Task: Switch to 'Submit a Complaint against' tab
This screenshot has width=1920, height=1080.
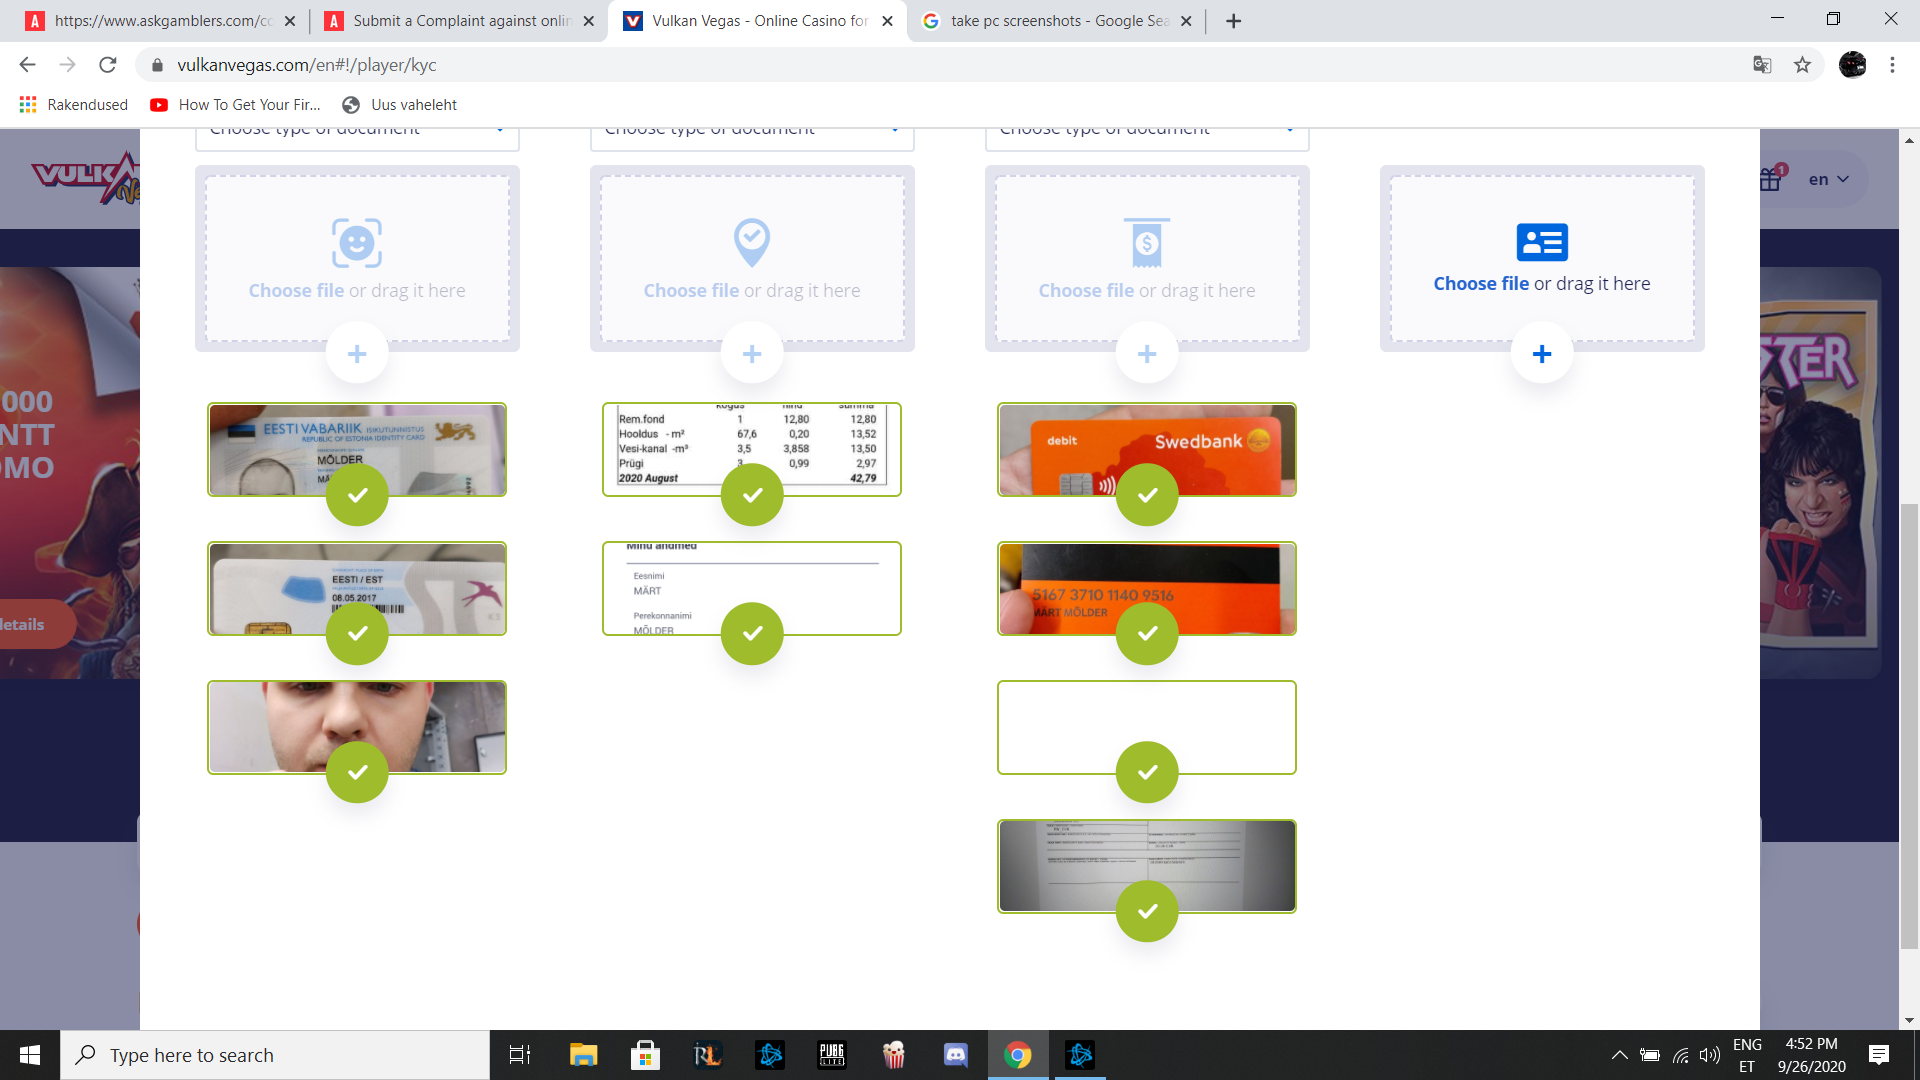Action: tap(460, 21)
